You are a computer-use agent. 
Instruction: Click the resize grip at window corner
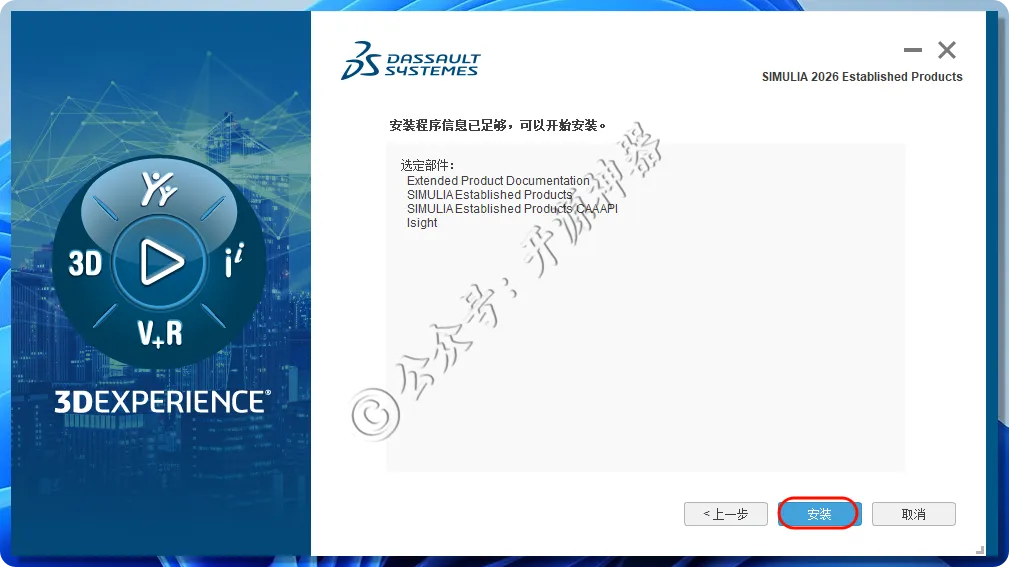click(x=979, y=550)
